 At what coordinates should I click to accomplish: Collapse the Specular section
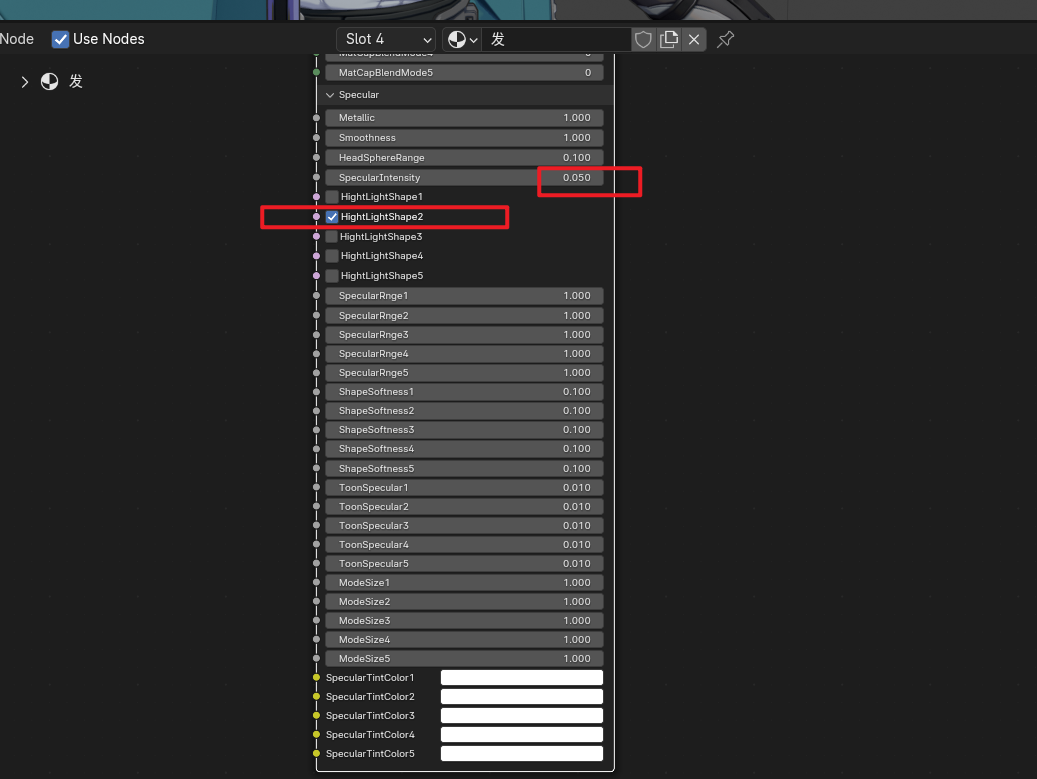pyautogui.click(x=330, y=95)
